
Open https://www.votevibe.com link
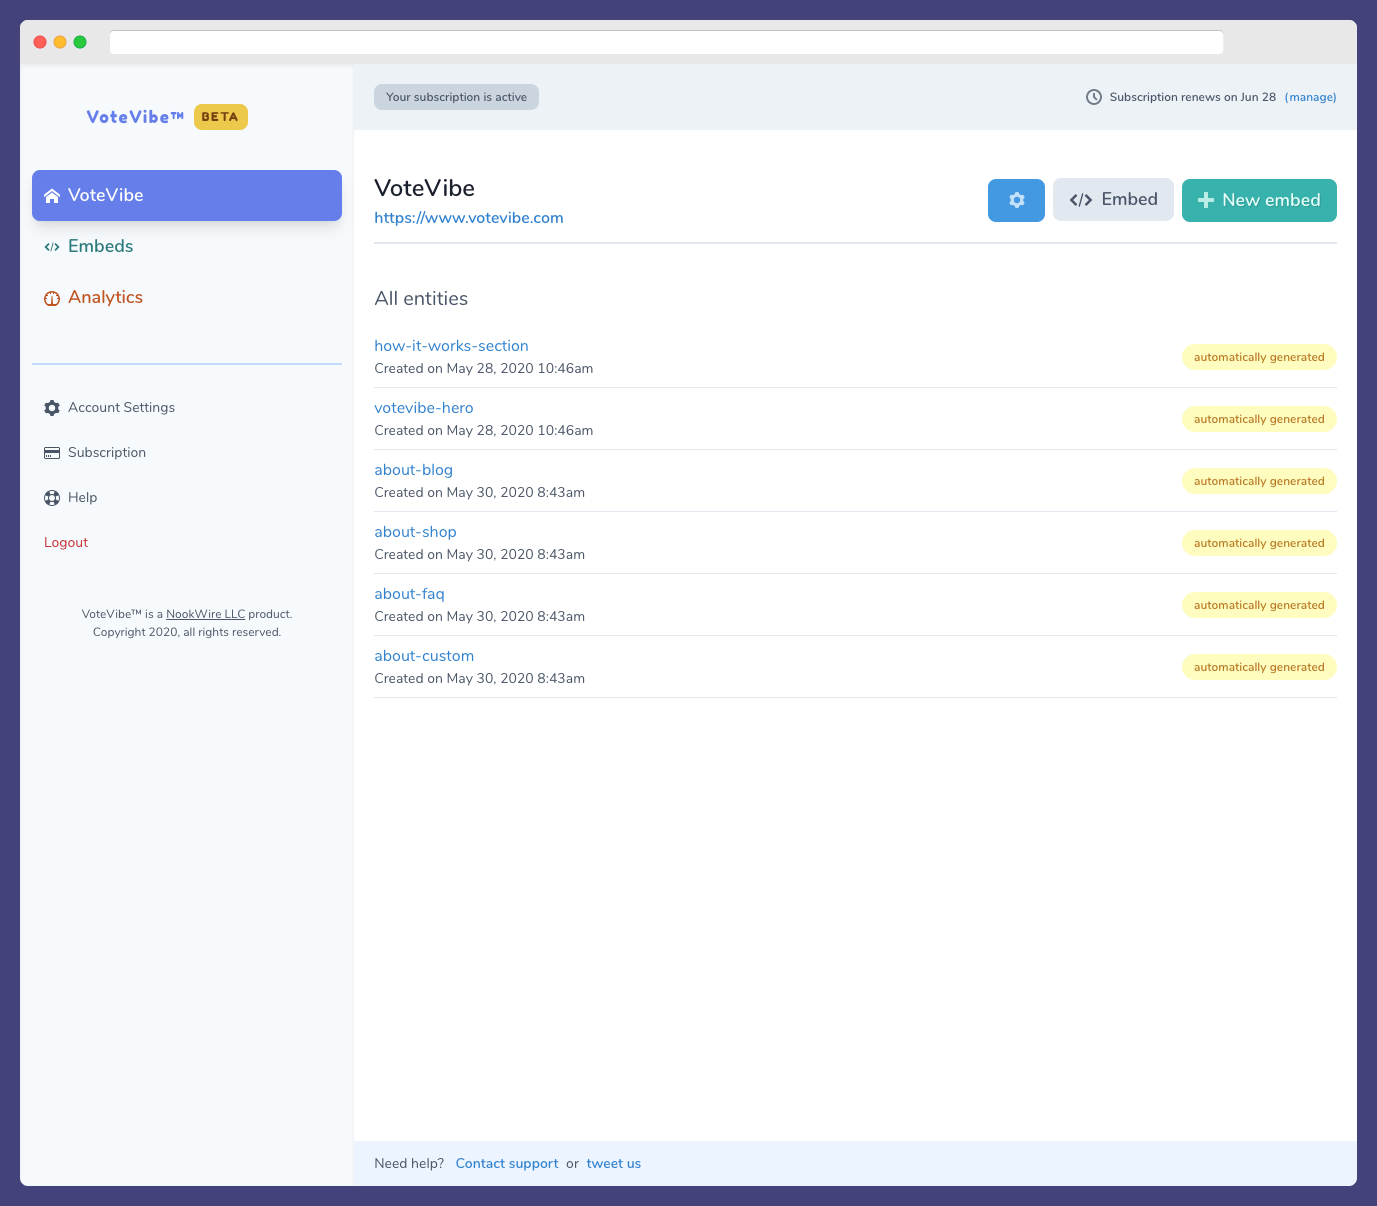click(469, 218)
